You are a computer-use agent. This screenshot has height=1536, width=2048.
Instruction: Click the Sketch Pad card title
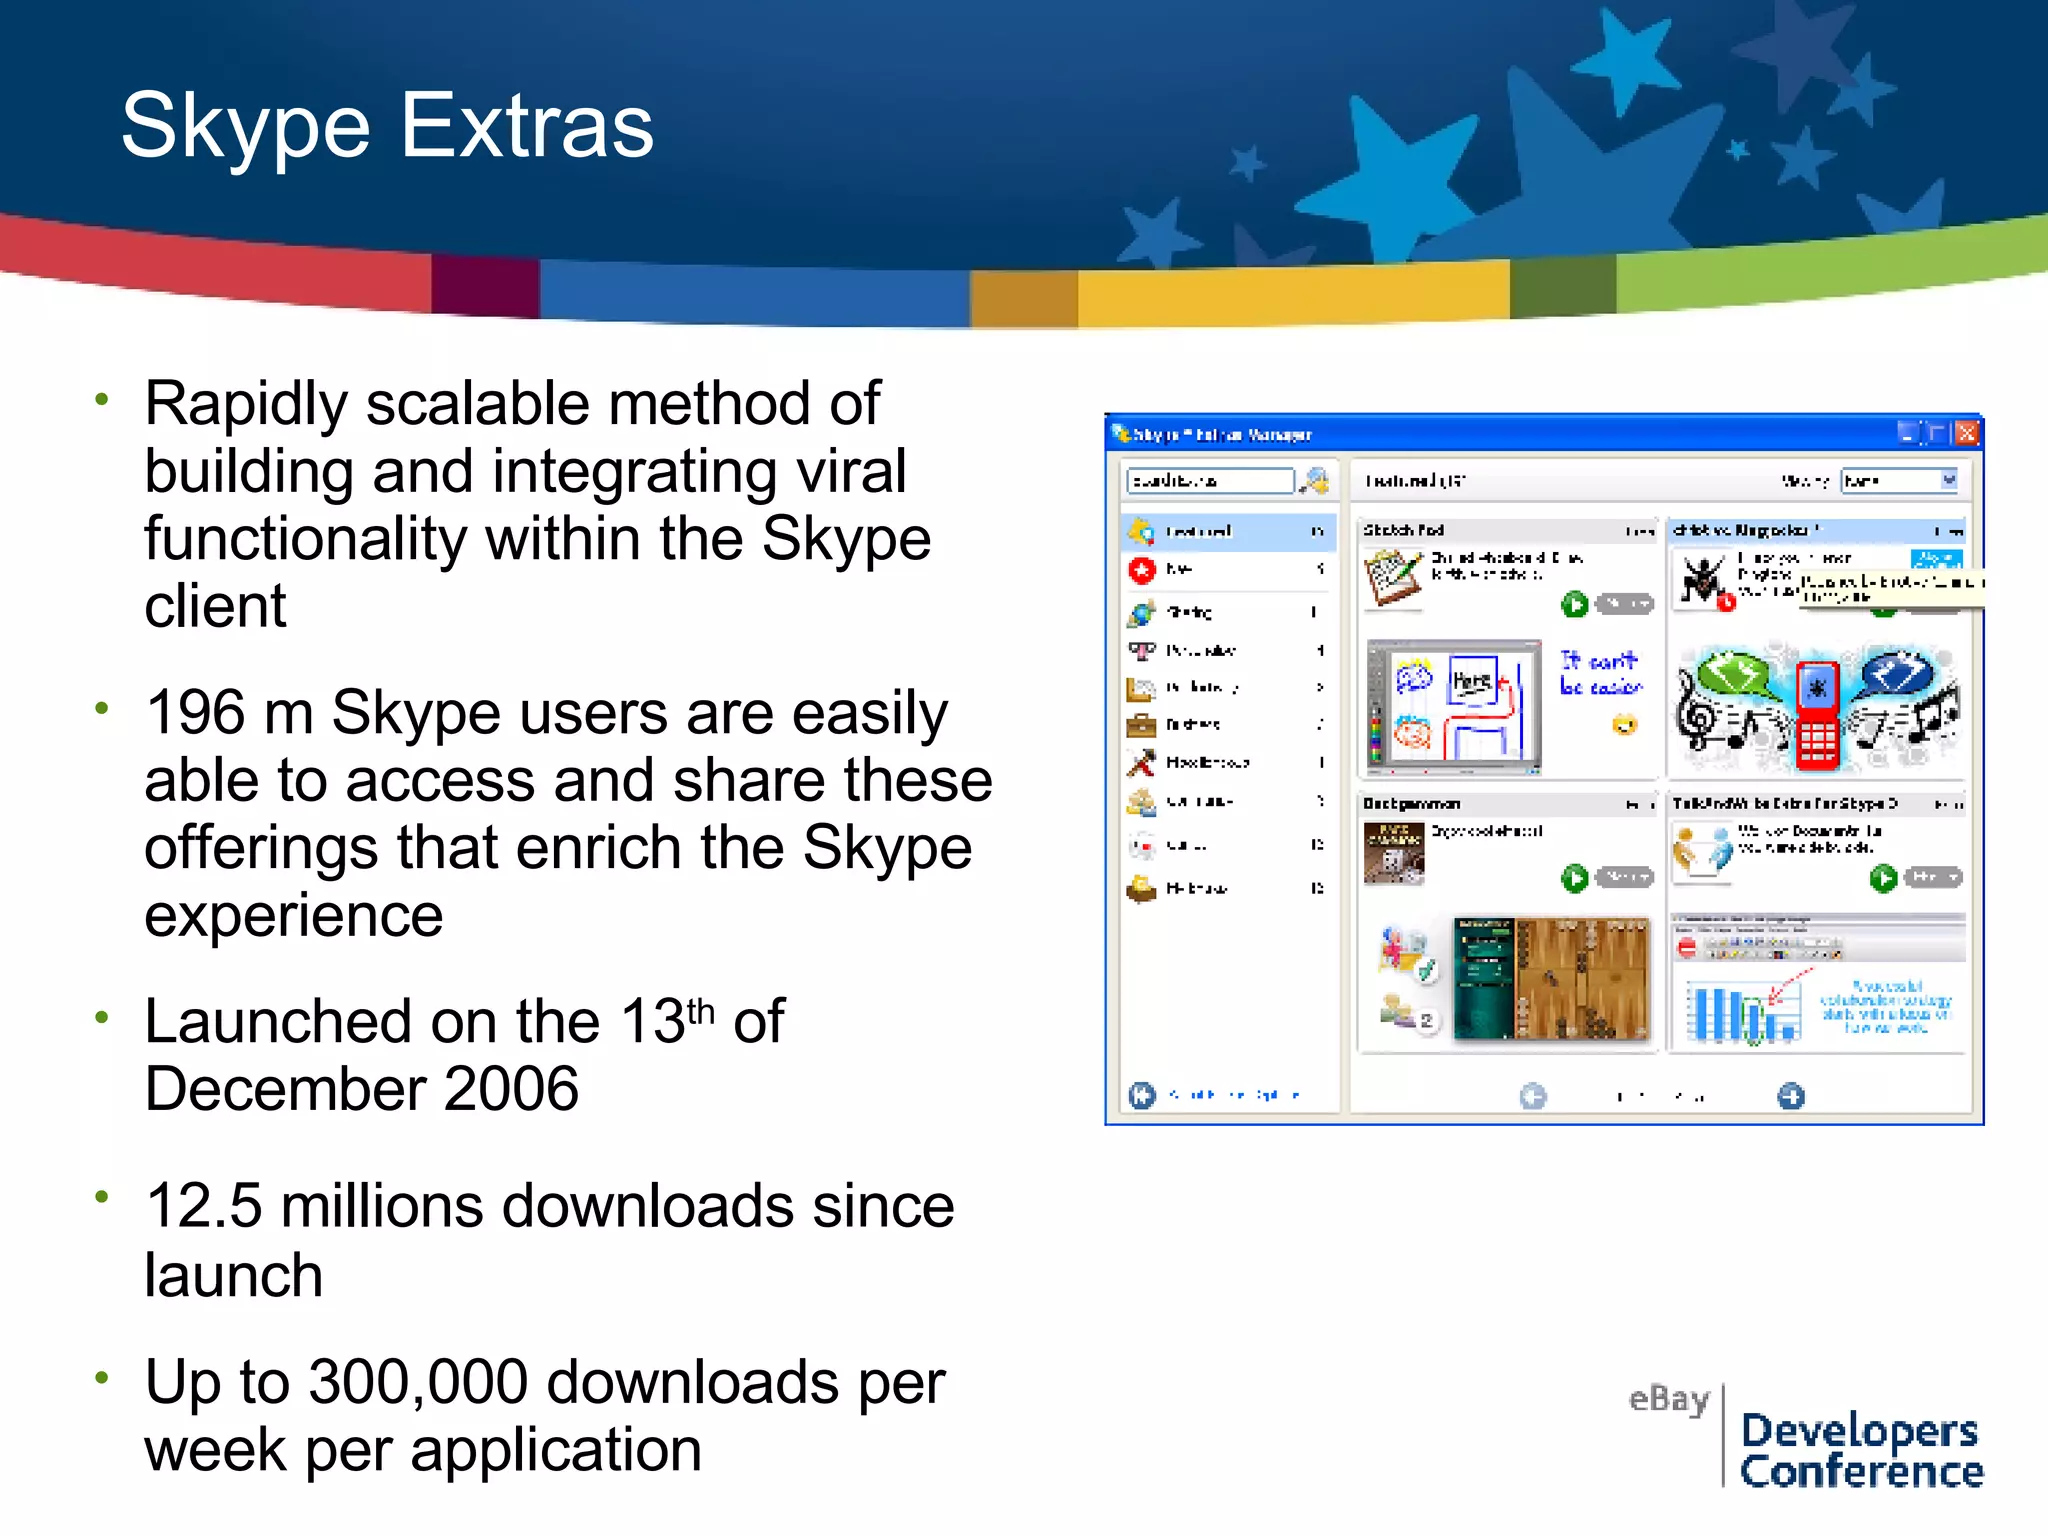[1404, 530]
